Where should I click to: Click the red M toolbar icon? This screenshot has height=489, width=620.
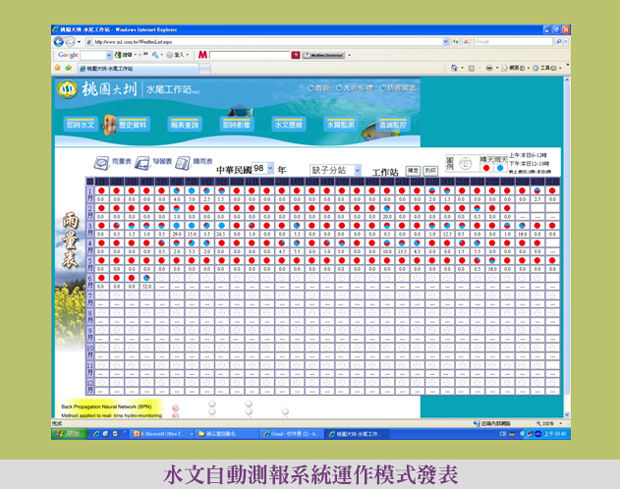pos(203,54)
